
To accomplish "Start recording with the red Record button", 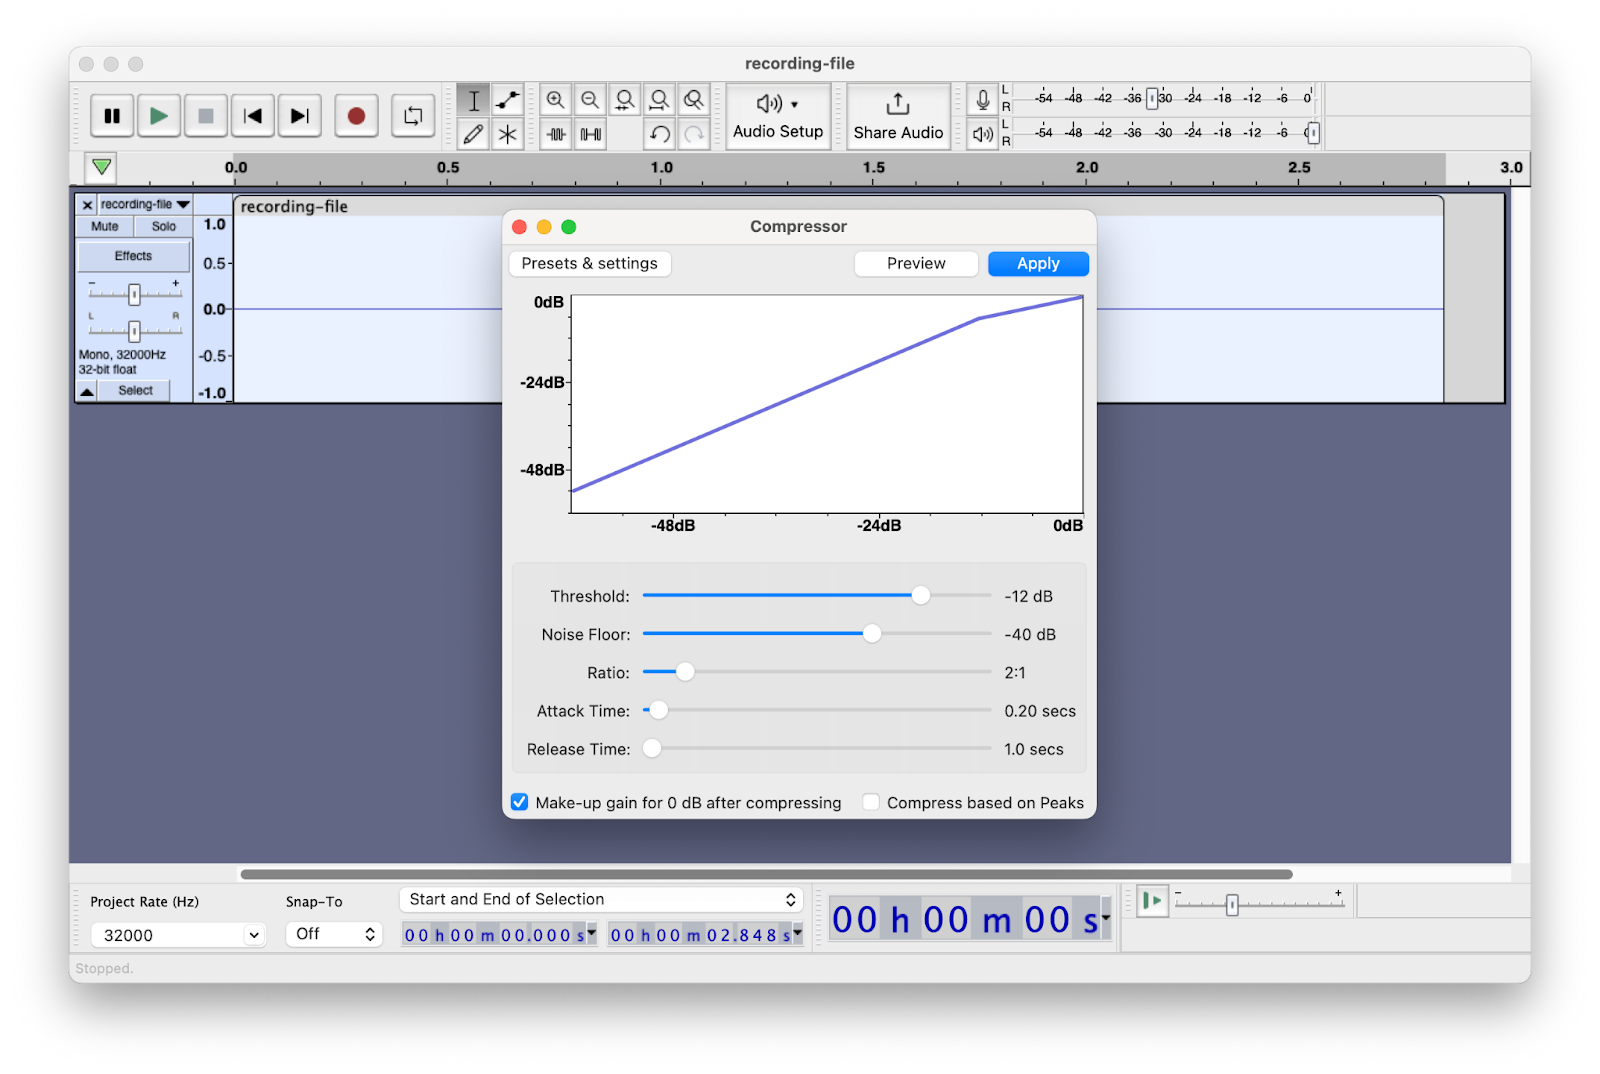I will pos(356,116).
